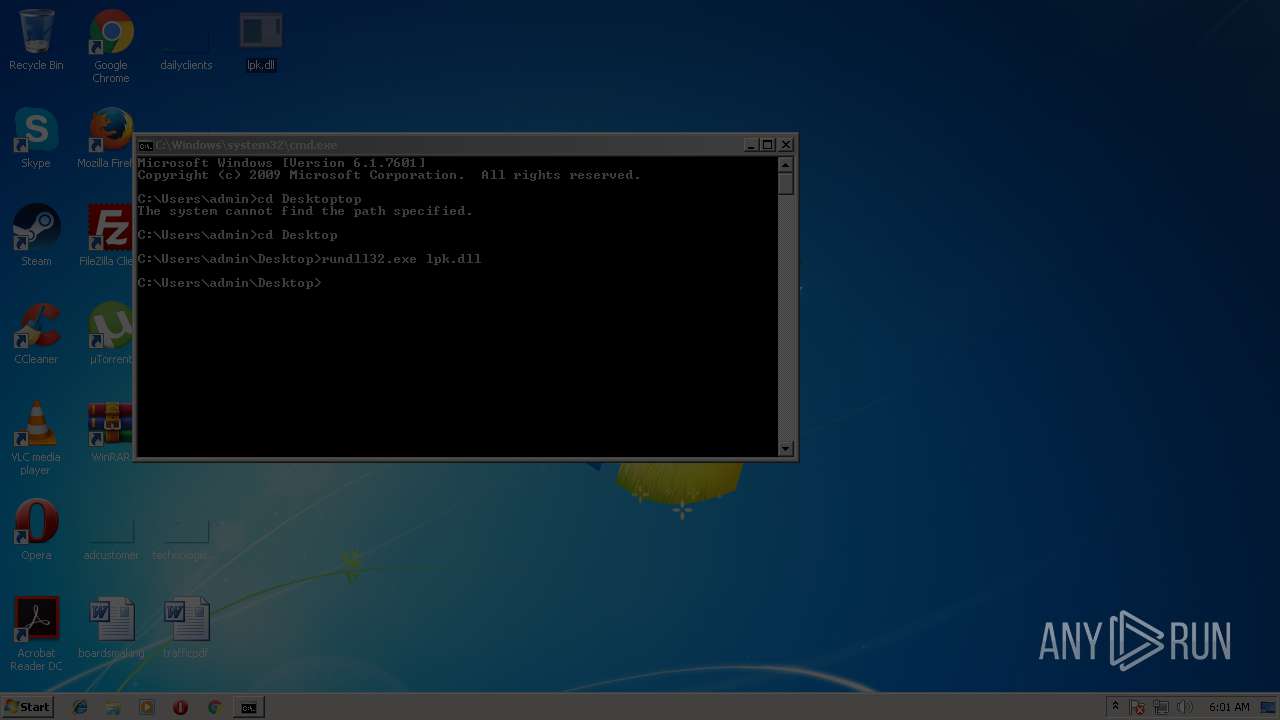Select the adcustomer desktop file

pos(111,538)
